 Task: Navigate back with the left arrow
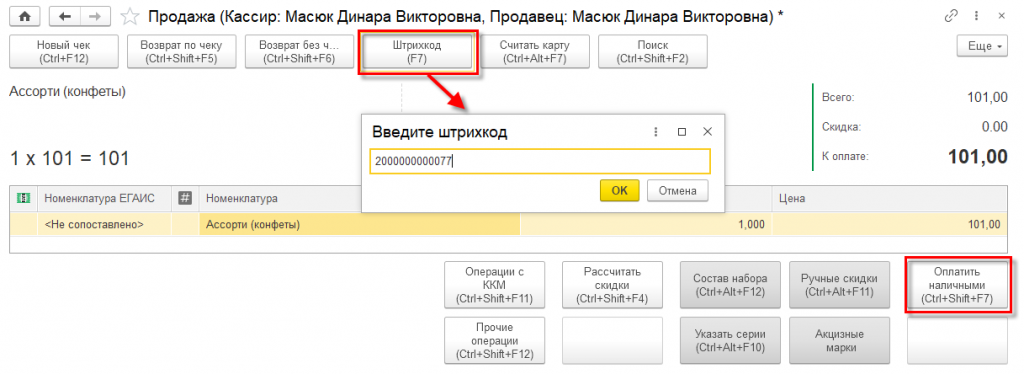[64, 17]
